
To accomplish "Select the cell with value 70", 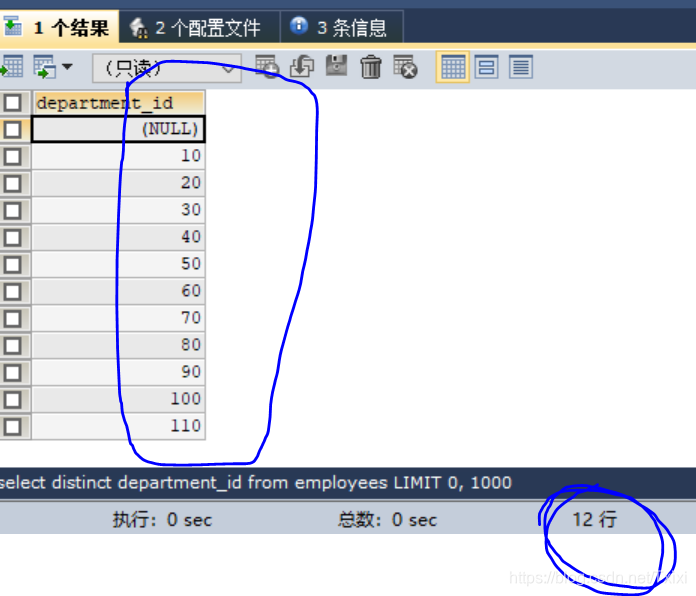I will (119, 319).
